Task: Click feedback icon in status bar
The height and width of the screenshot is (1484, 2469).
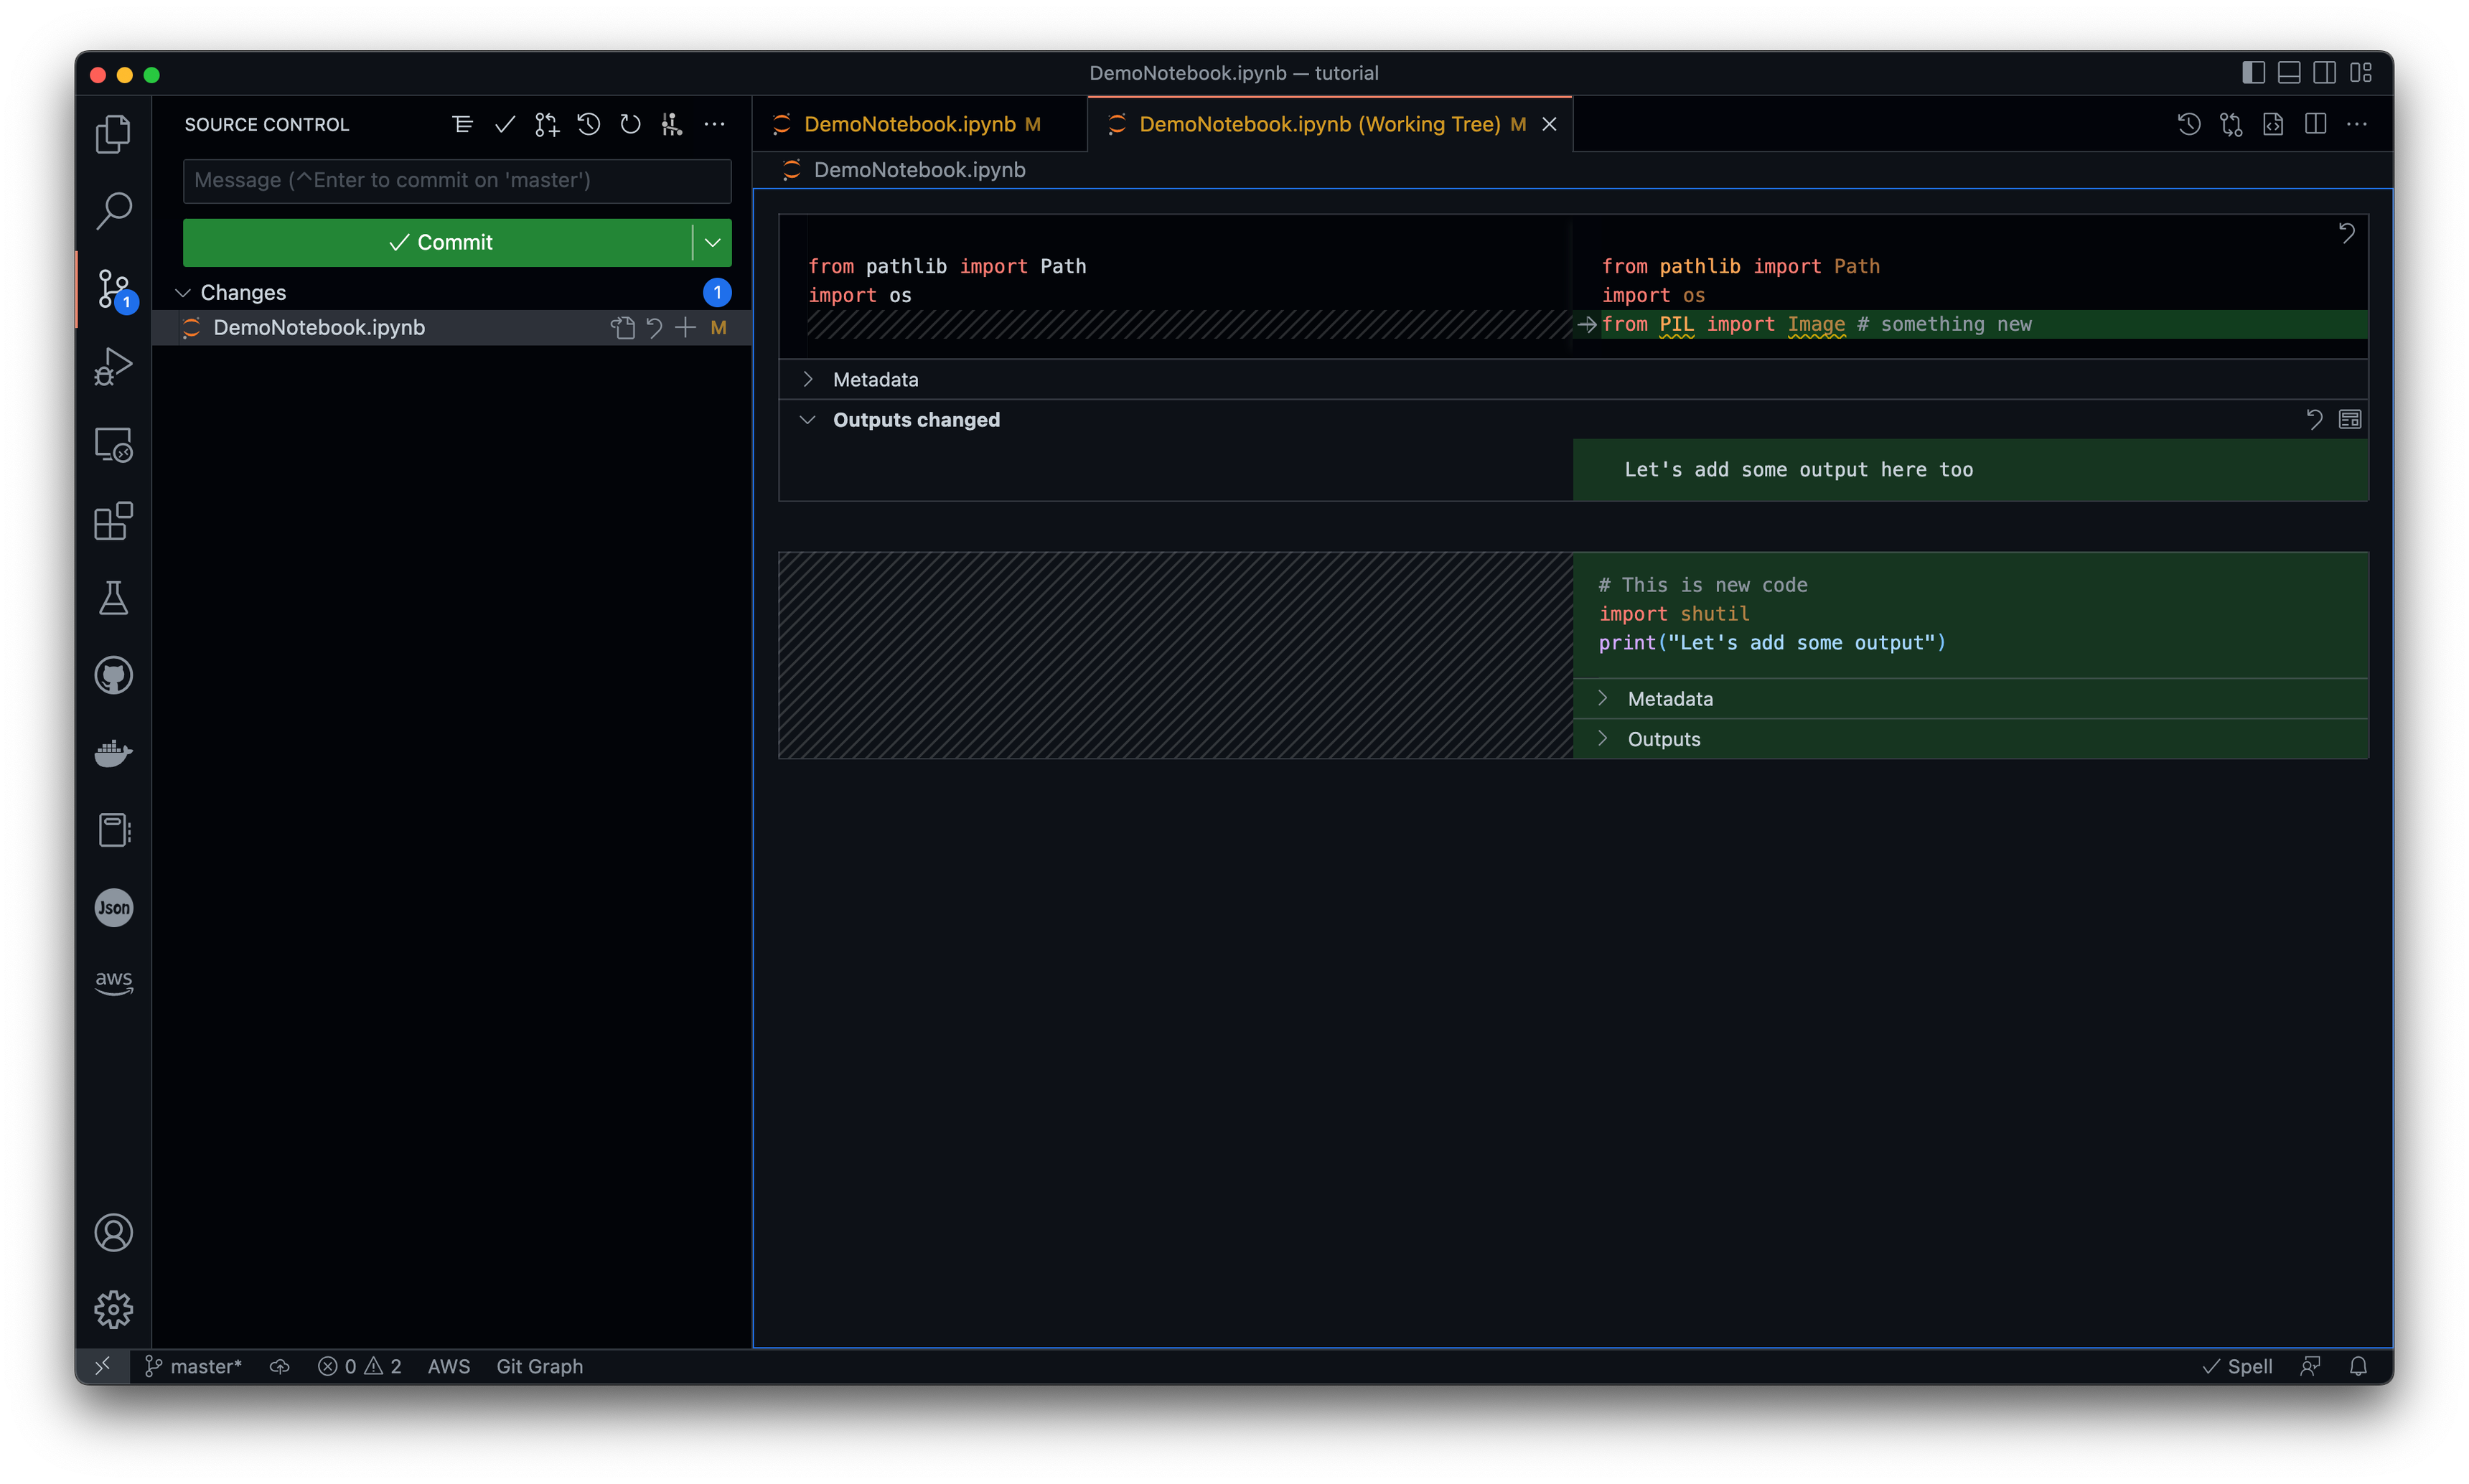Action: click(x=2310, y=1366)
